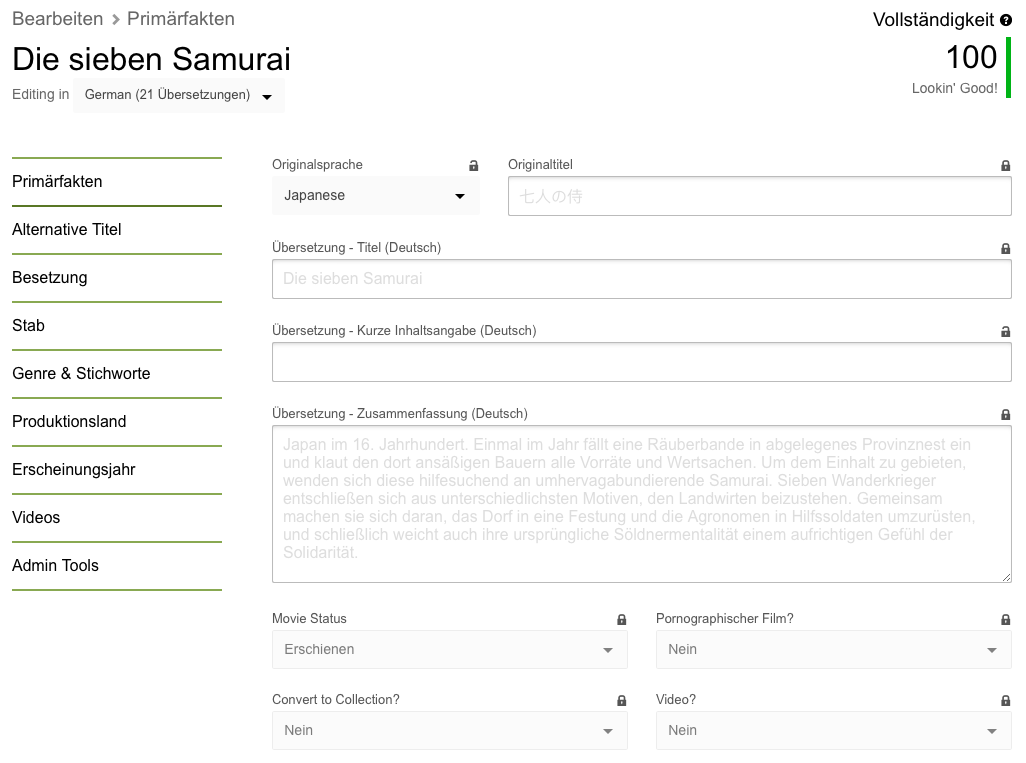
Task: Click the Die sieben Samurai heading
Action: point(151,59)
